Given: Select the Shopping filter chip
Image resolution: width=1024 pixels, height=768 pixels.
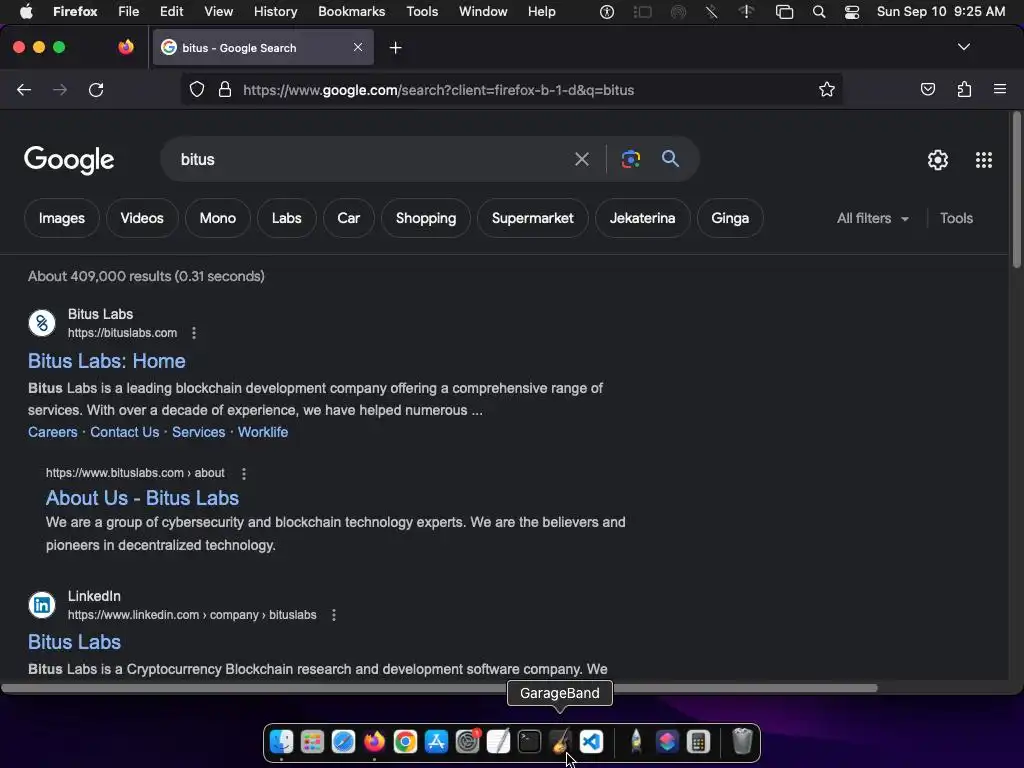Looking at the screenshot, I should pos(426,218).
